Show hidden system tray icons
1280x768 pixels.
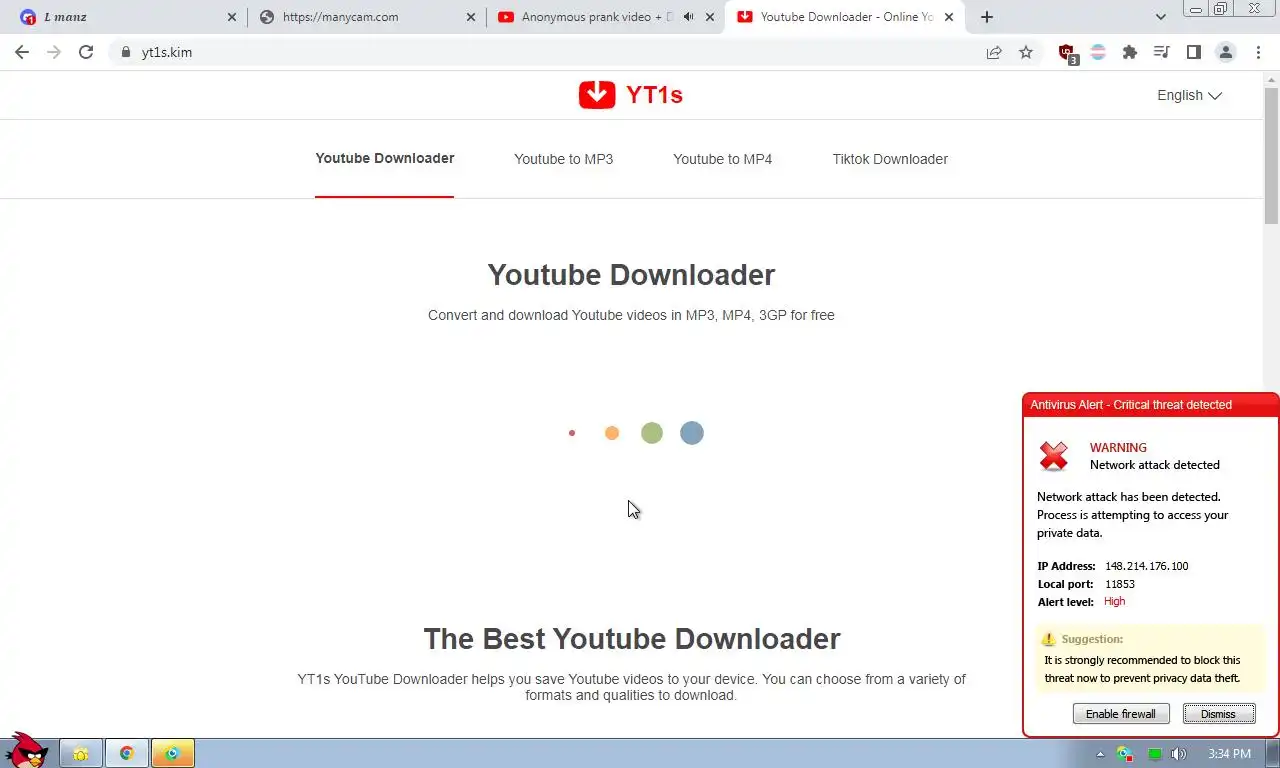pyautogui.click(x=1101, y=754)
